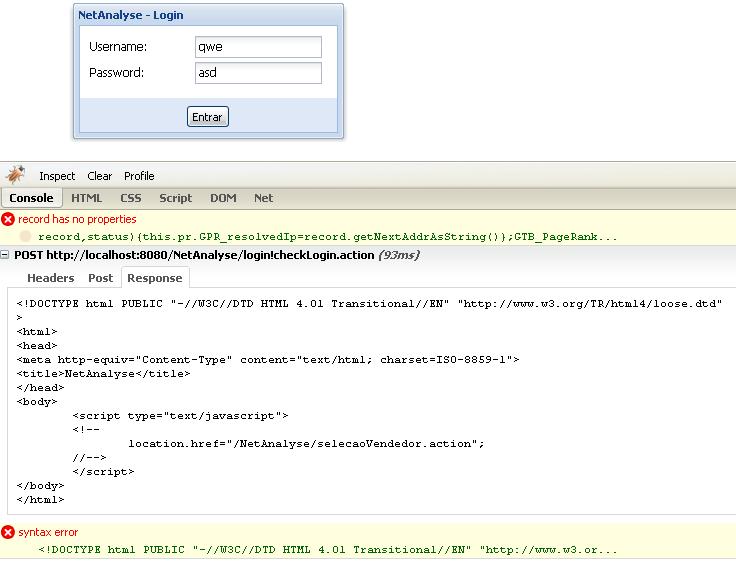Collapse the POST checkLogin.action request
The image size is (736, 574).
point(5,255)
